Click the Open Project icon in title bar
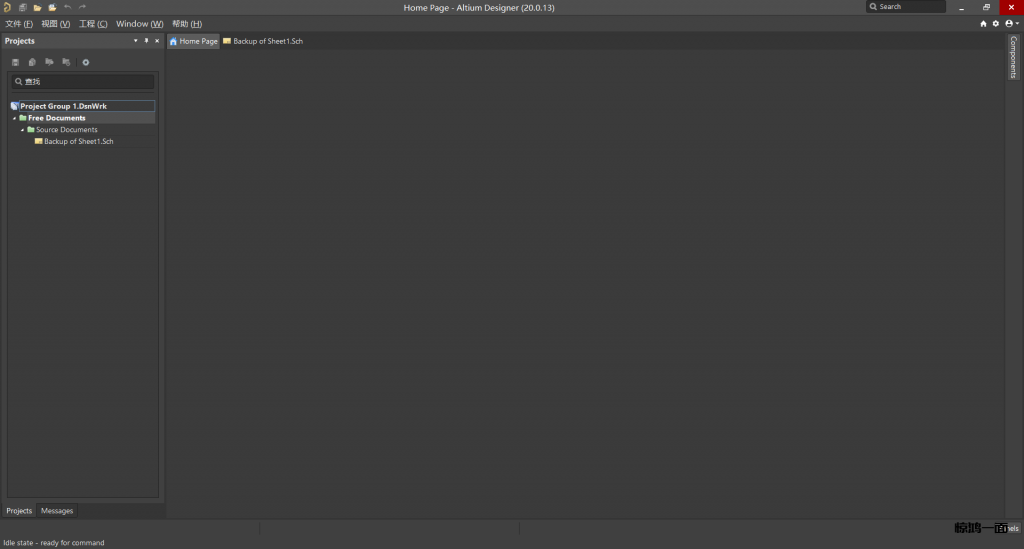The height and width of the screenshot is (549, 1024). click(52, 7)
